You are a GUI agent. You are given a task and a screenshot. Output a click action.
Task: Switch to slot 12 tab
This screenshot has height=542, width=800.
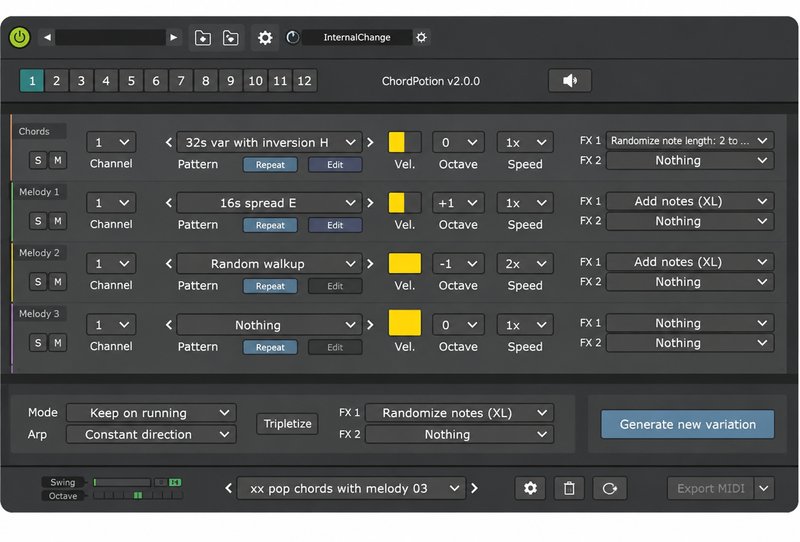pos(305,81)
